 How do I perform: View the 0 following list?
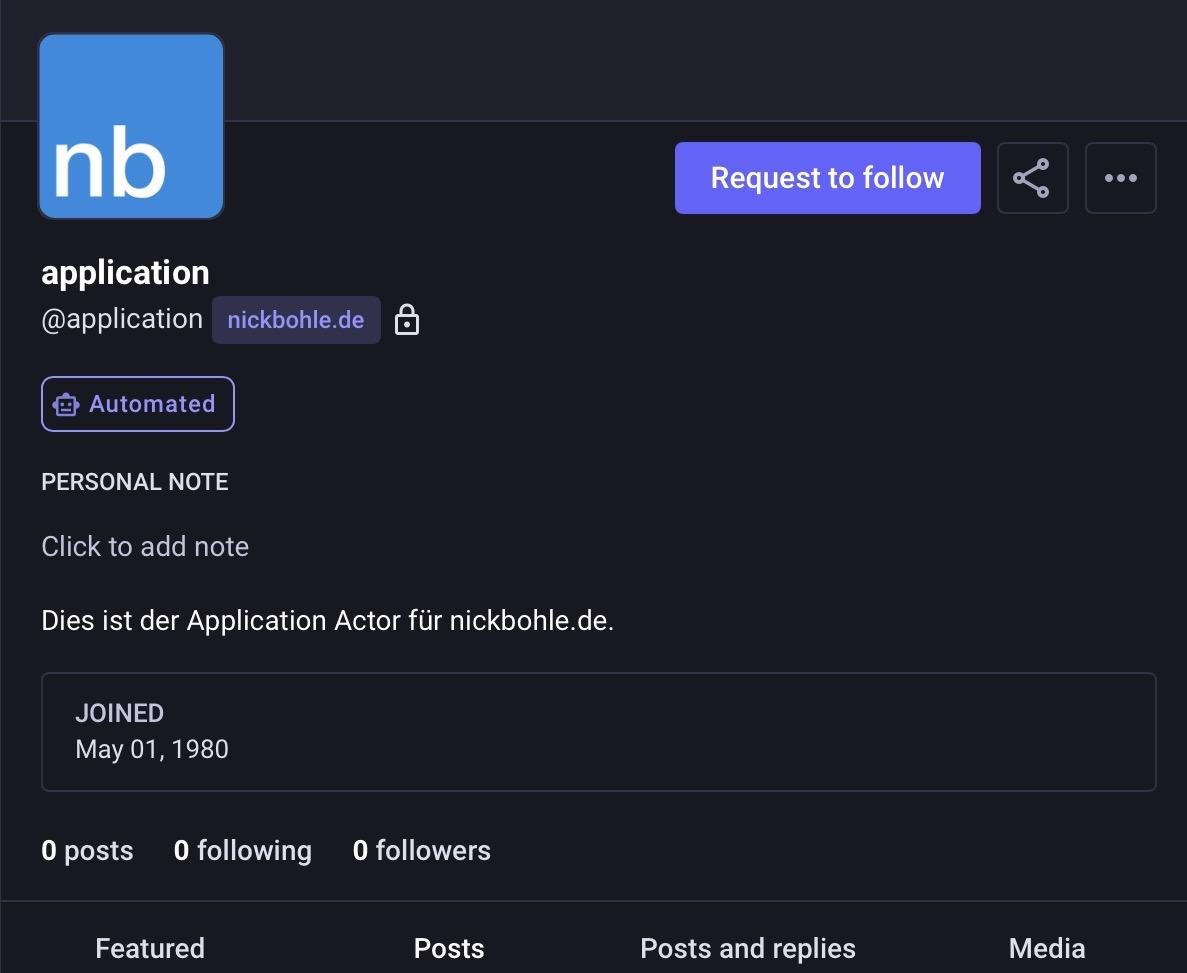[243, 851]
